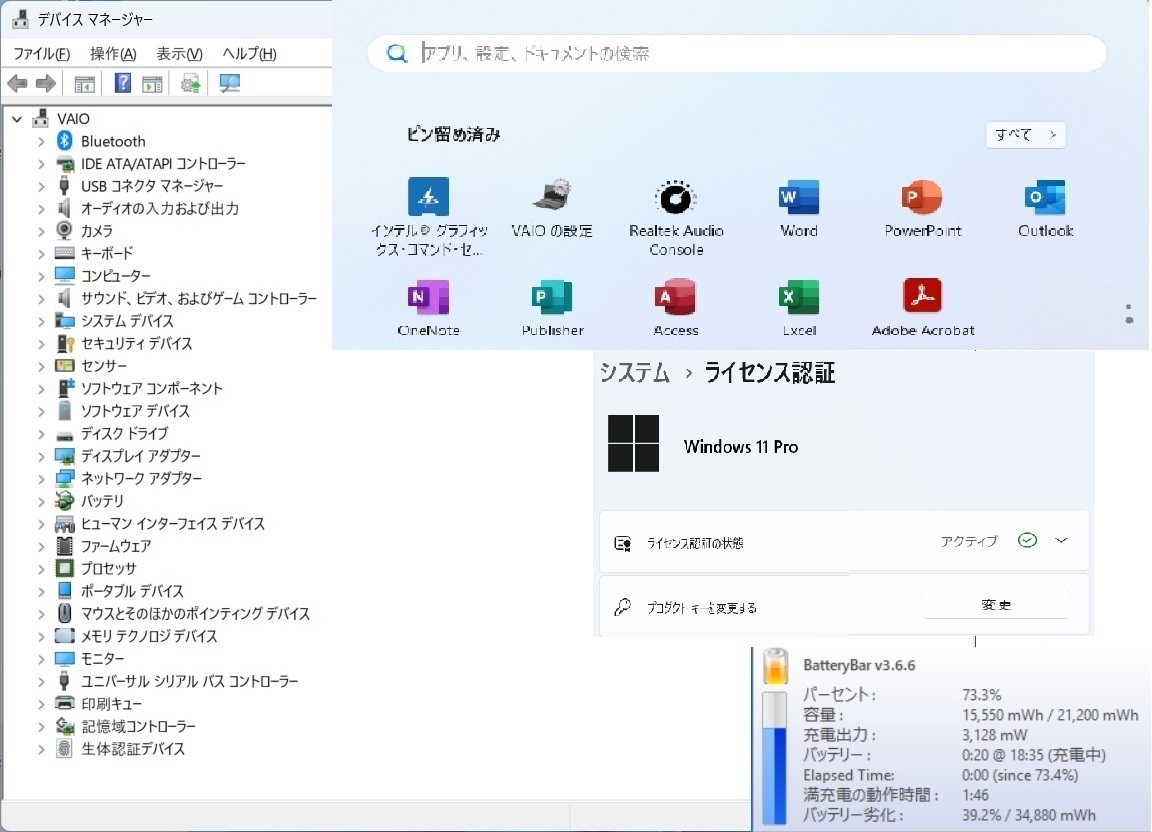This screenshot has width=1152, height=832.
Task: Expand the ライセンス認証の状態 details chevron
Action: click(1061, 541)
